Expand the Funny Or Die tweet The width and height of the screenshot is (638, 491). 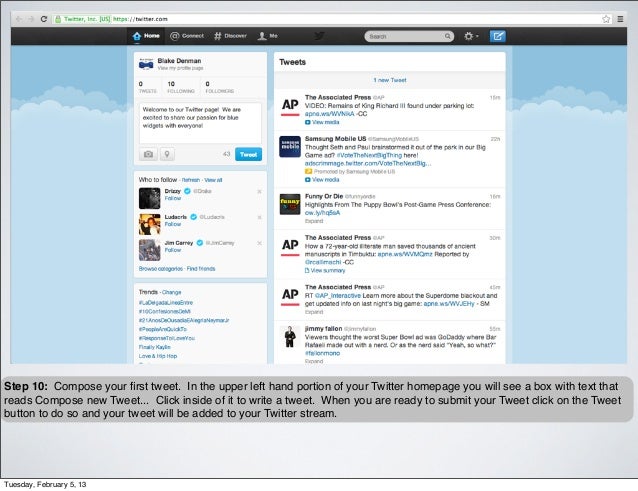point(314,221)
